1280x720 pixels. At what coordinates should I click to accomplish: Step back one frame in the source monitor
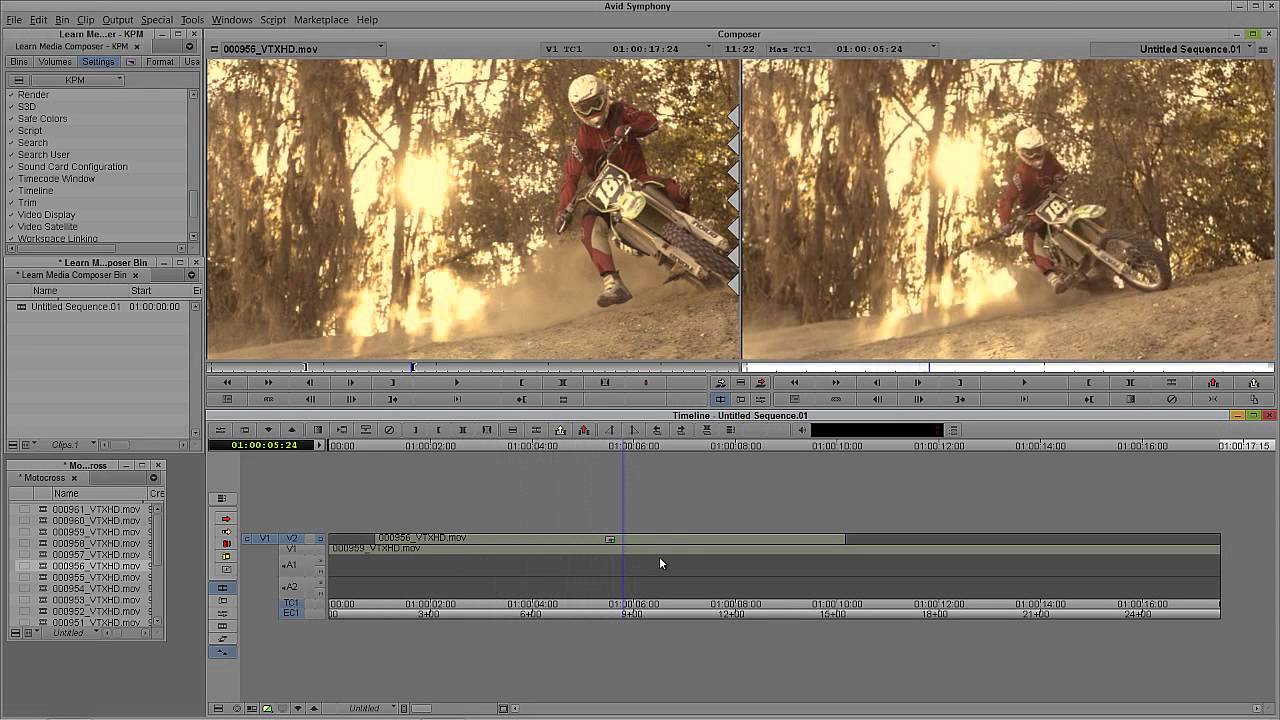[309, 382]
